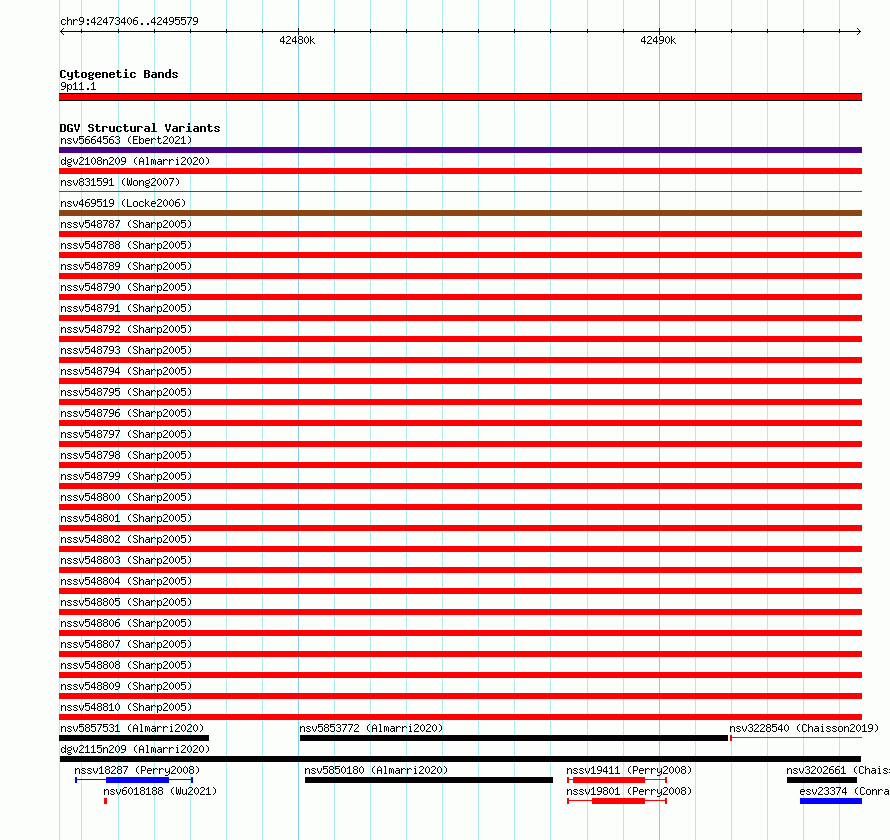The width and height of the screenshot is (890, 840).
Task: Click the chr9:42473406..42495579 region label
Action: point(129,22)
